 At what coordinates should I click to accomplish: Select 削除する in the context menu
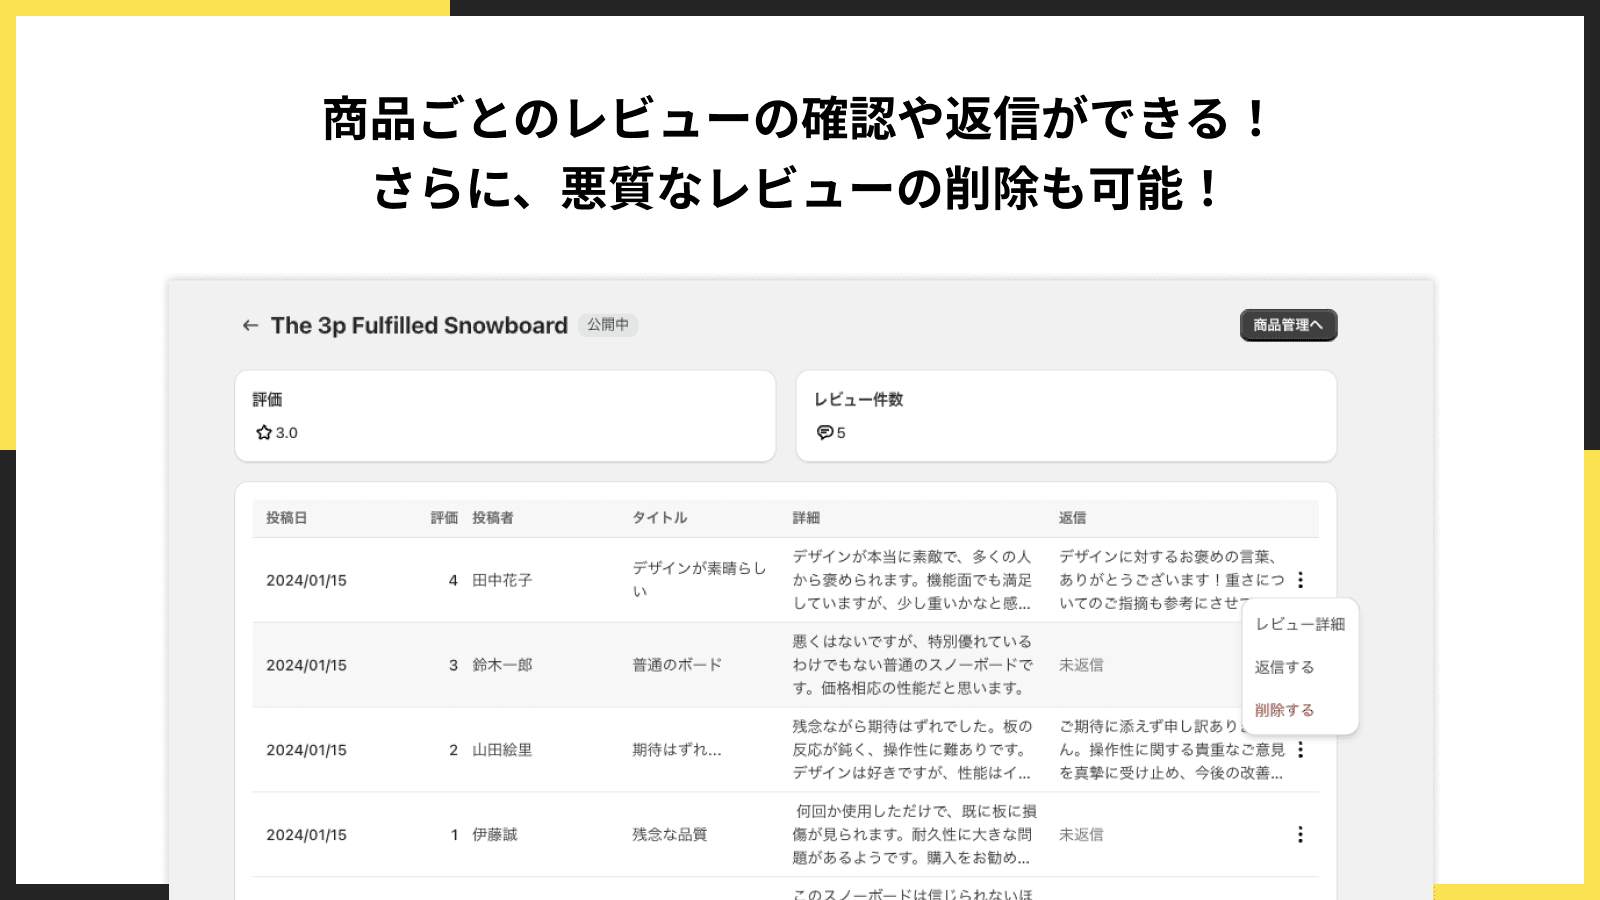[1285, 710]
